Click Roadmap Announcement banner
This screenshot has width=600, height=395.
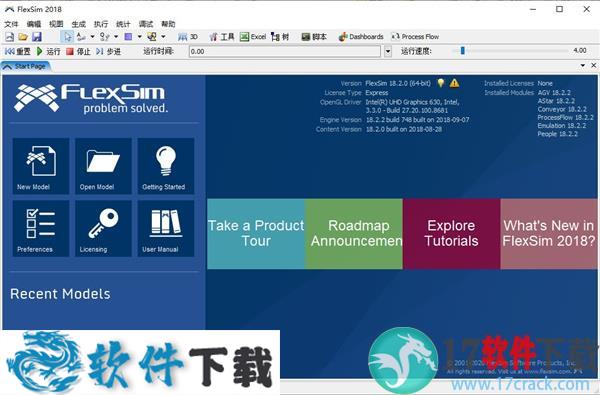[x=354, y=233]
